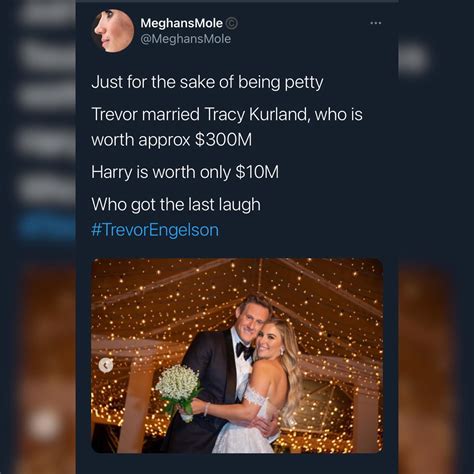Enlarge the wedding photo attachment

tap(237, 356)
